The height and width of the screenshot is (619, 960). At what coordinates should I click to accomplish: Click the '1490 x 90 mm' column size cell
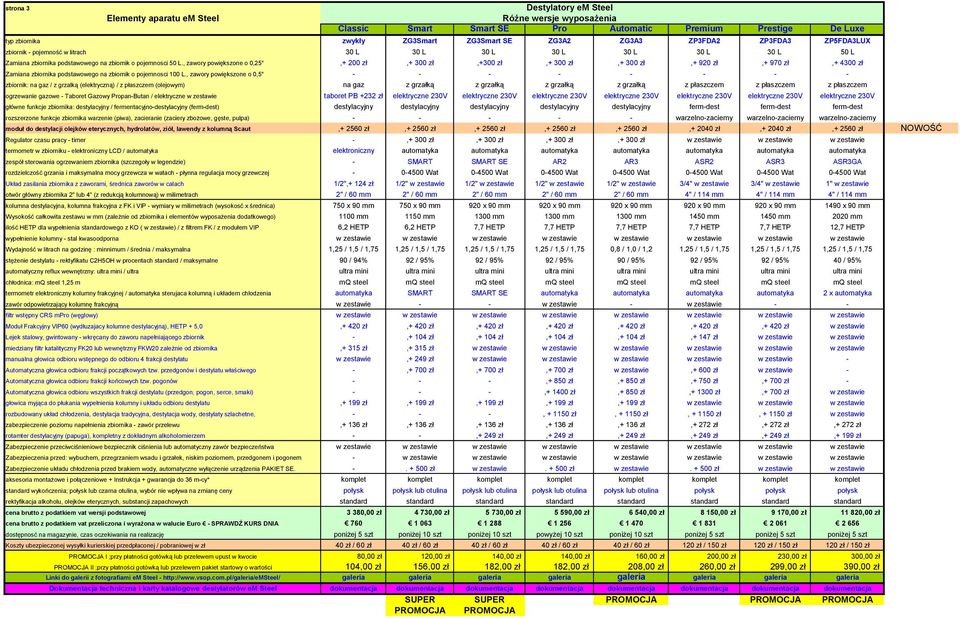(x=847, y=206)
